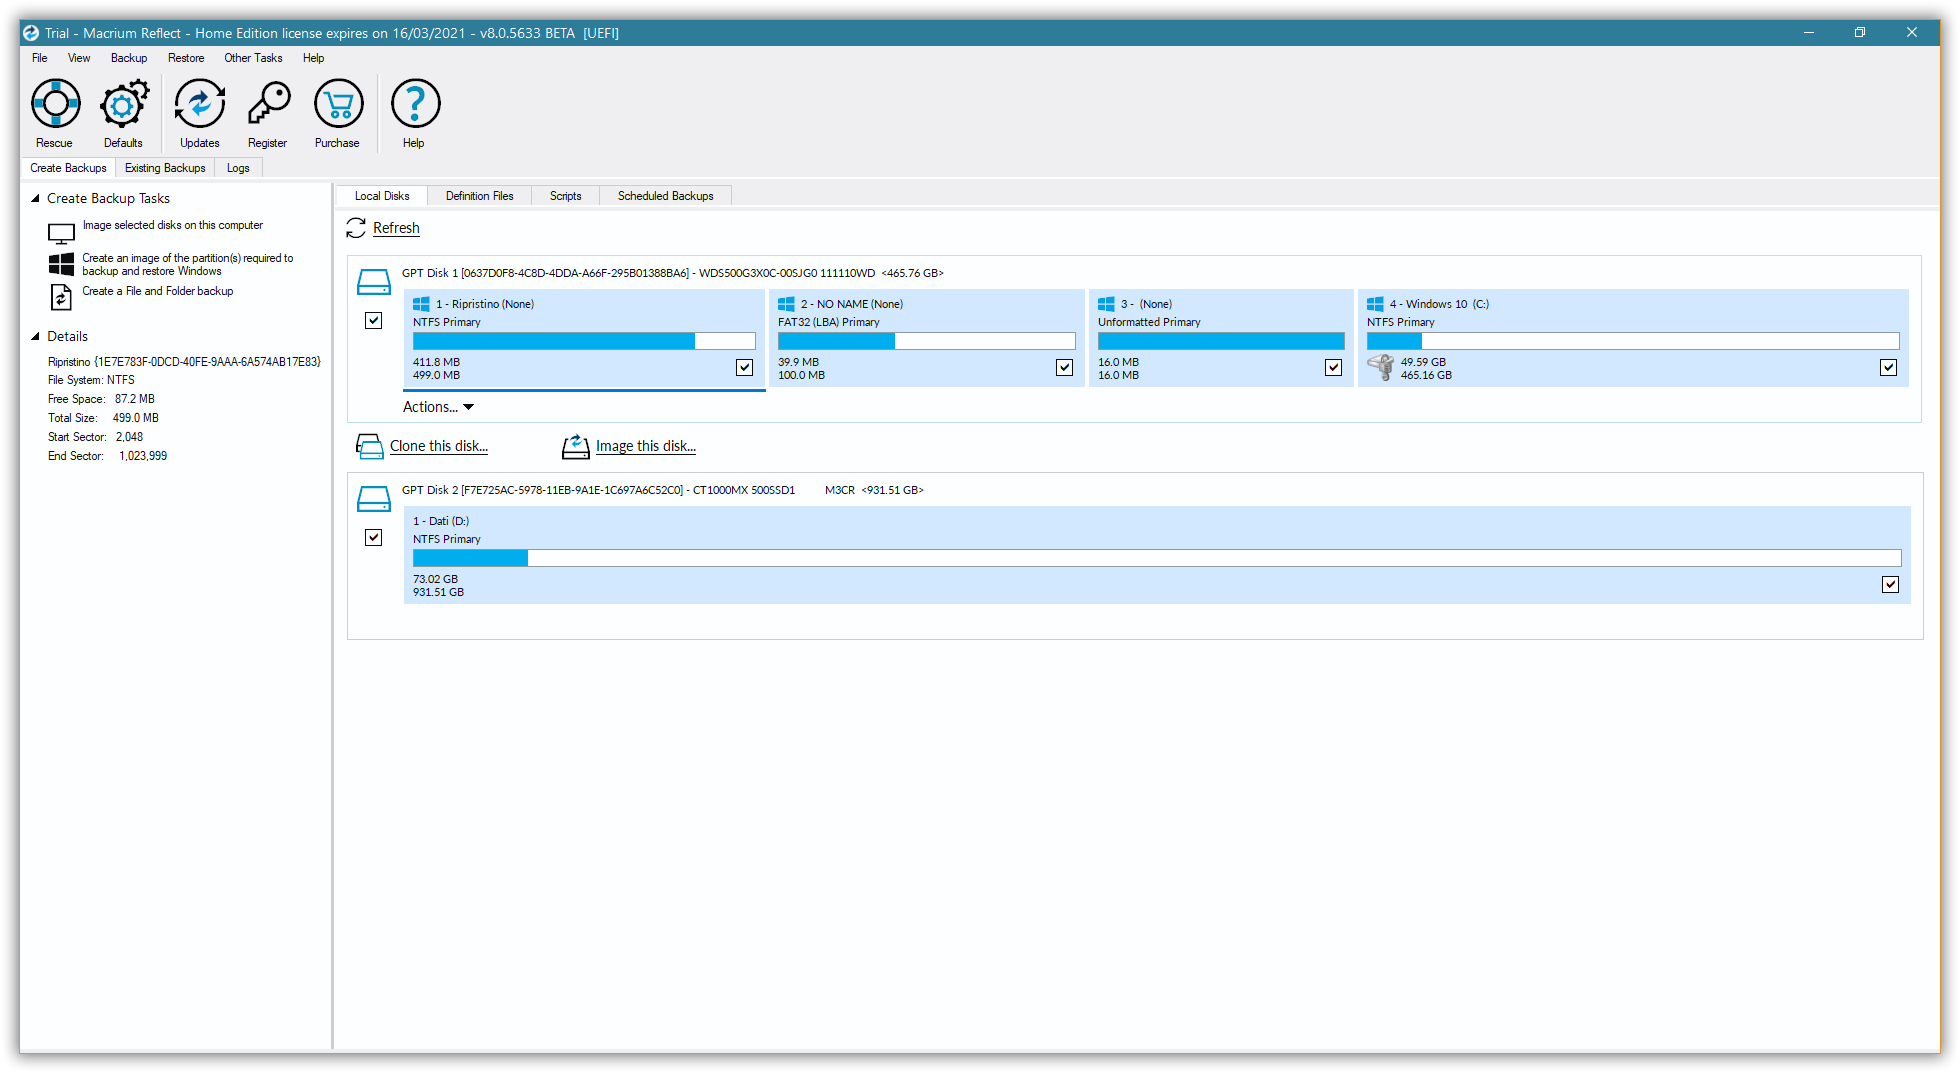1960x1073 pixels.
Task: Click Windows icon on partition 3
Action: pos(1106,304)
